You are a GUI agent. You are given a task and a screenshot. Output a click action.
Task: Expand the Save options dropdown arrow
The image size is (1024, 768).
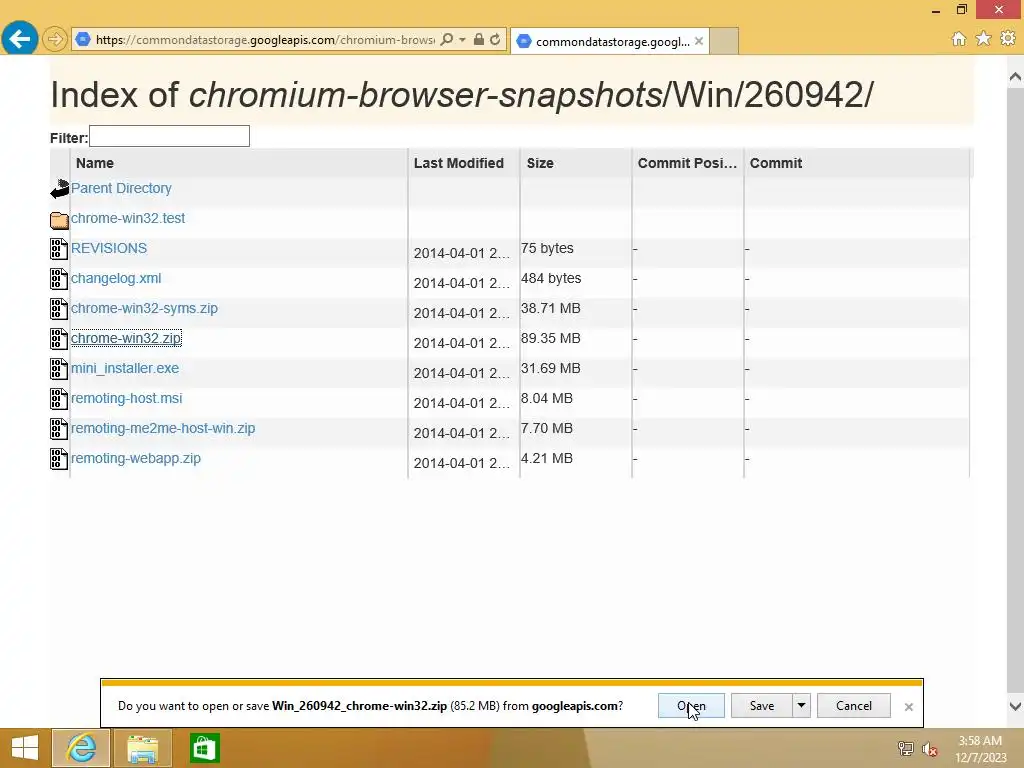pos(801,706)
